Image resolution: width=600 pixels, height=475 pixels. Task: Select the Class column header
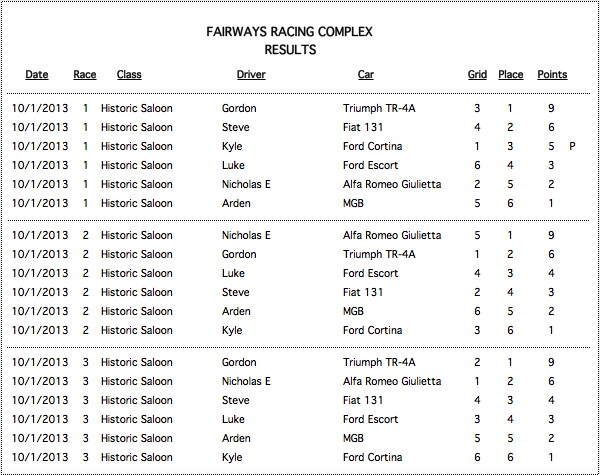point(129,75)
